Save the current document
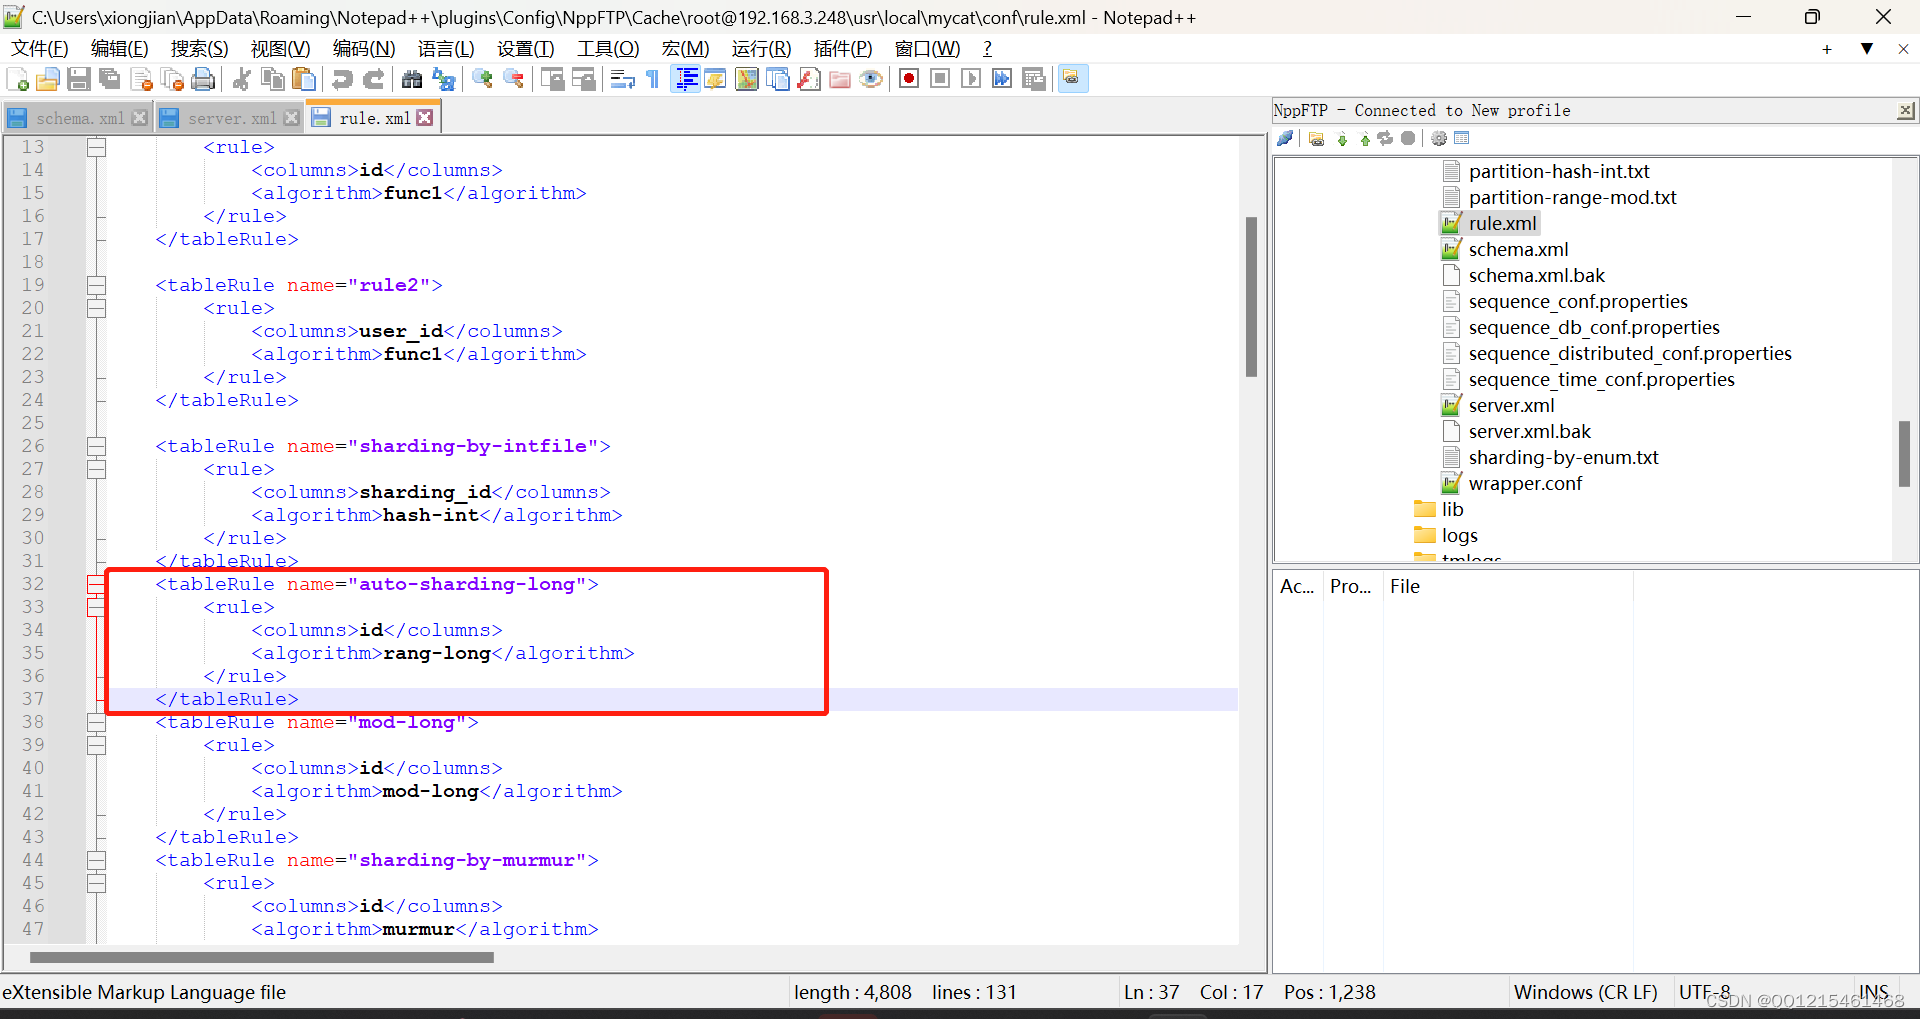 [x=79, y=79]
